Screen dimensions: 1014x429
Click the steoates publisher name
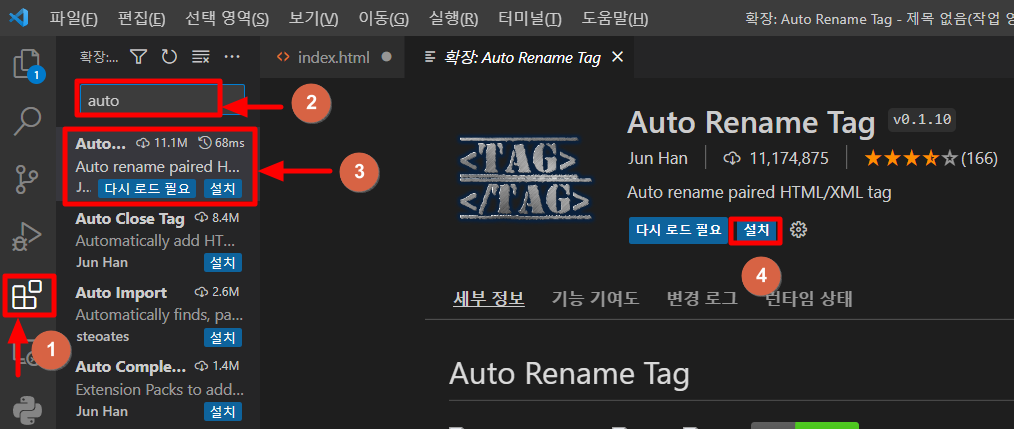[102, 337]
